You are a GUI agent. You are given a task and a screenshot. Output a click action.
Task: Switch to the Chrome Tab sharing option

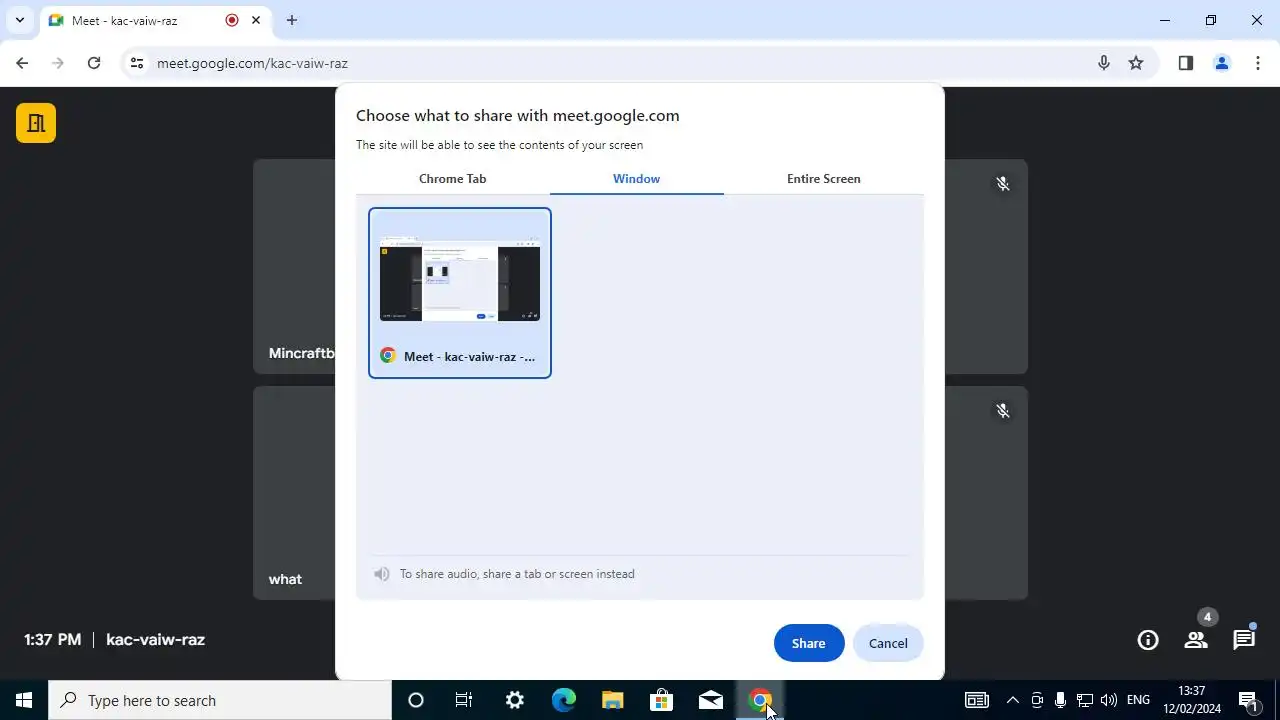(x=452, y=179)
